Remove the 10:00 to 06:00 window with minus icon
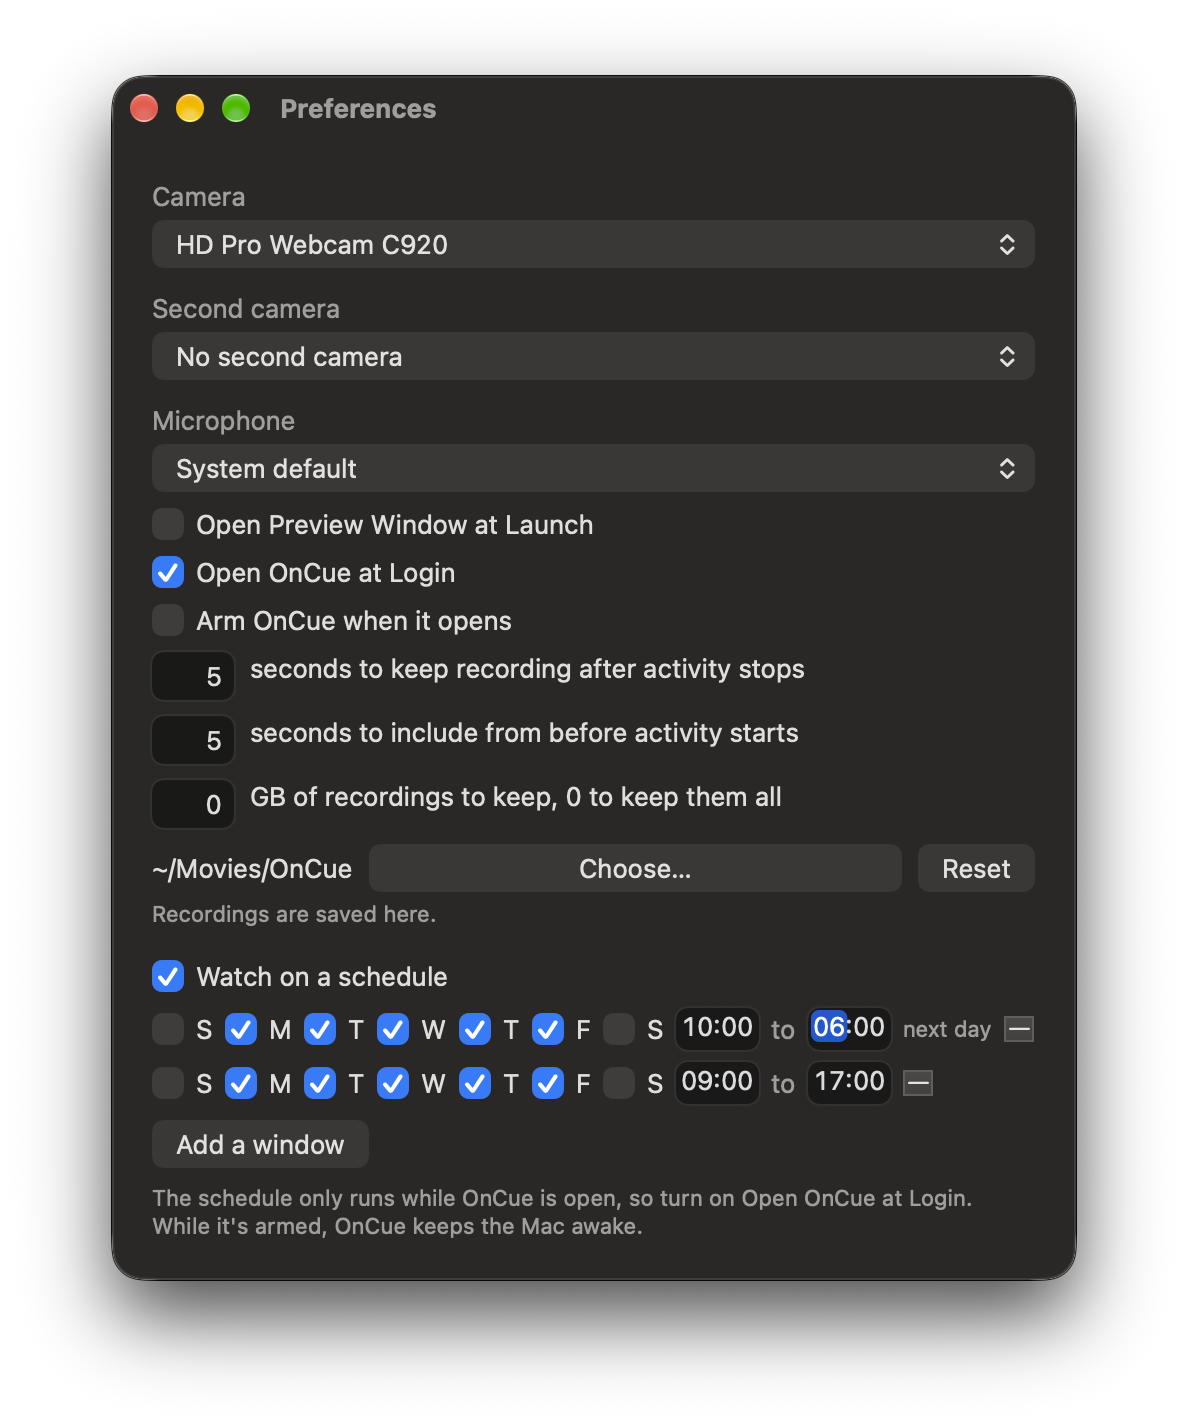The width and height of the screenshot is (1188, 1428). [1019, 1029]
